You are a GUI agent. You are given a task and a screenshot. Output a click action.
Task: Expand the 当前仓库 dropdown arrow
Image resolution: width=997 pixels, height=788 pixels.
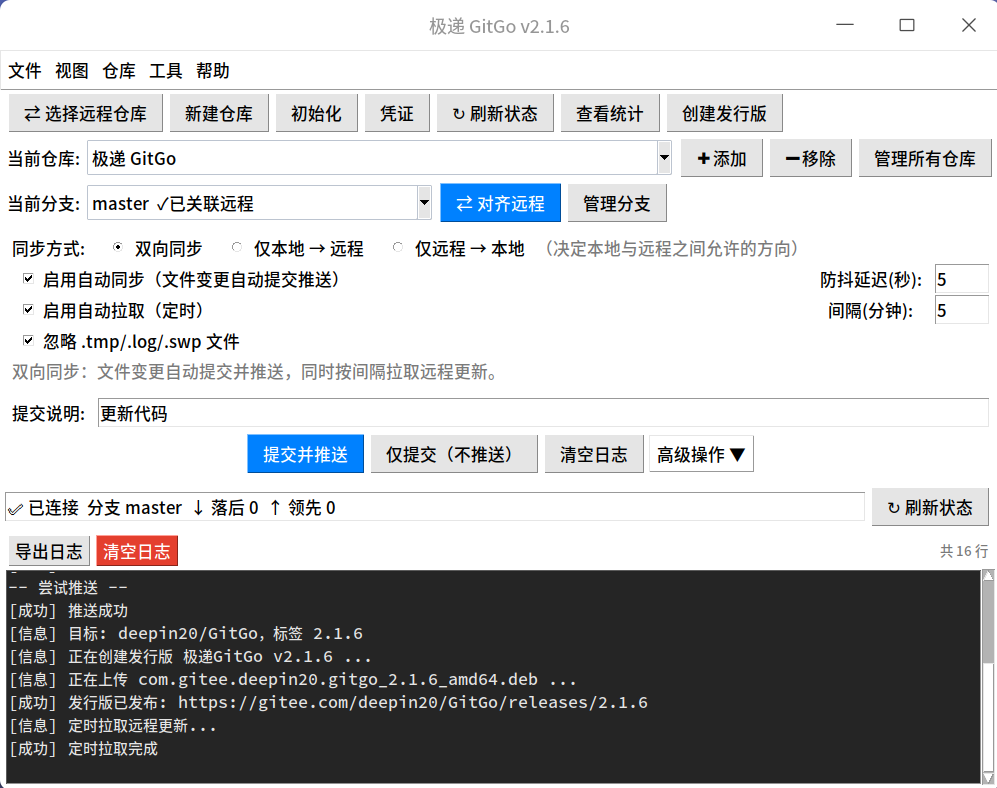[x=664, y=158]
